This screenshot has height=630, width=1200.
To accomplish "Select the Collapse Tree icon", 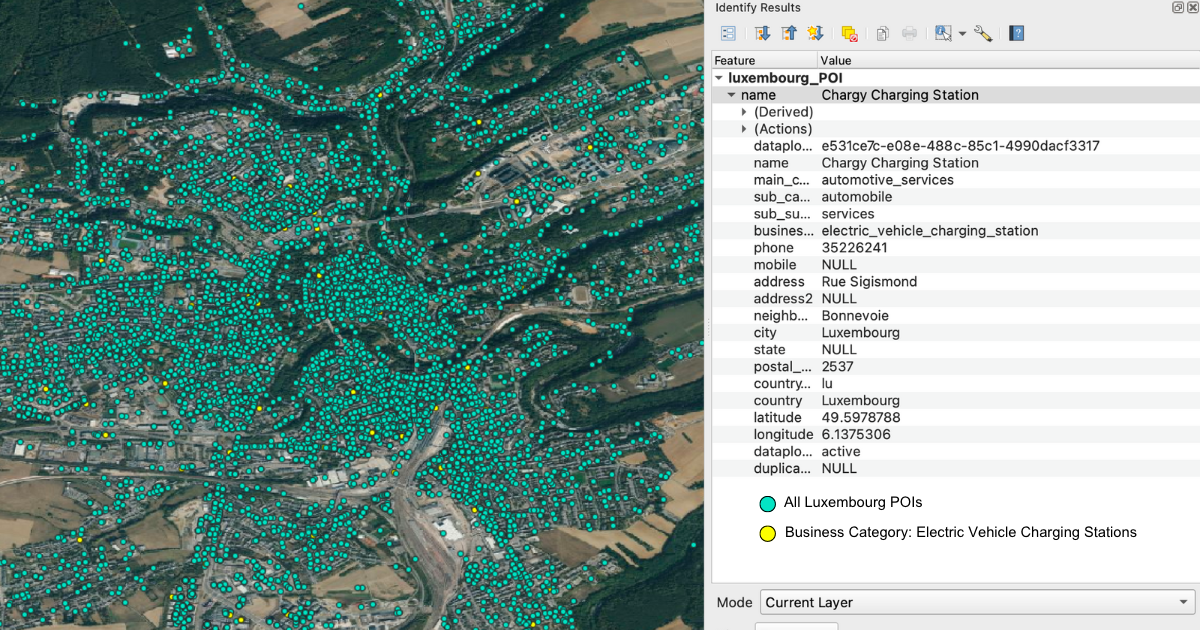I will click(790, 33).
